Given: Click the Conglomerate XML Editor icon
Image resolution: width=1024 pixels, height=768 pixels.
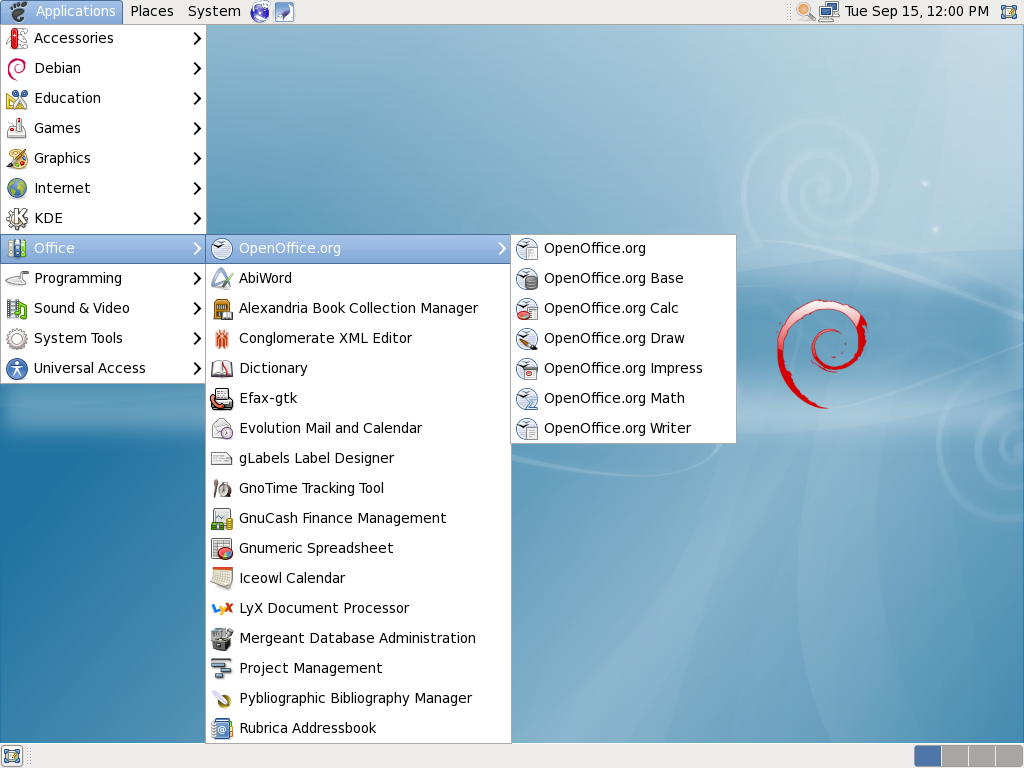Looking at the screenshot, I should click(x=222, y=338).
